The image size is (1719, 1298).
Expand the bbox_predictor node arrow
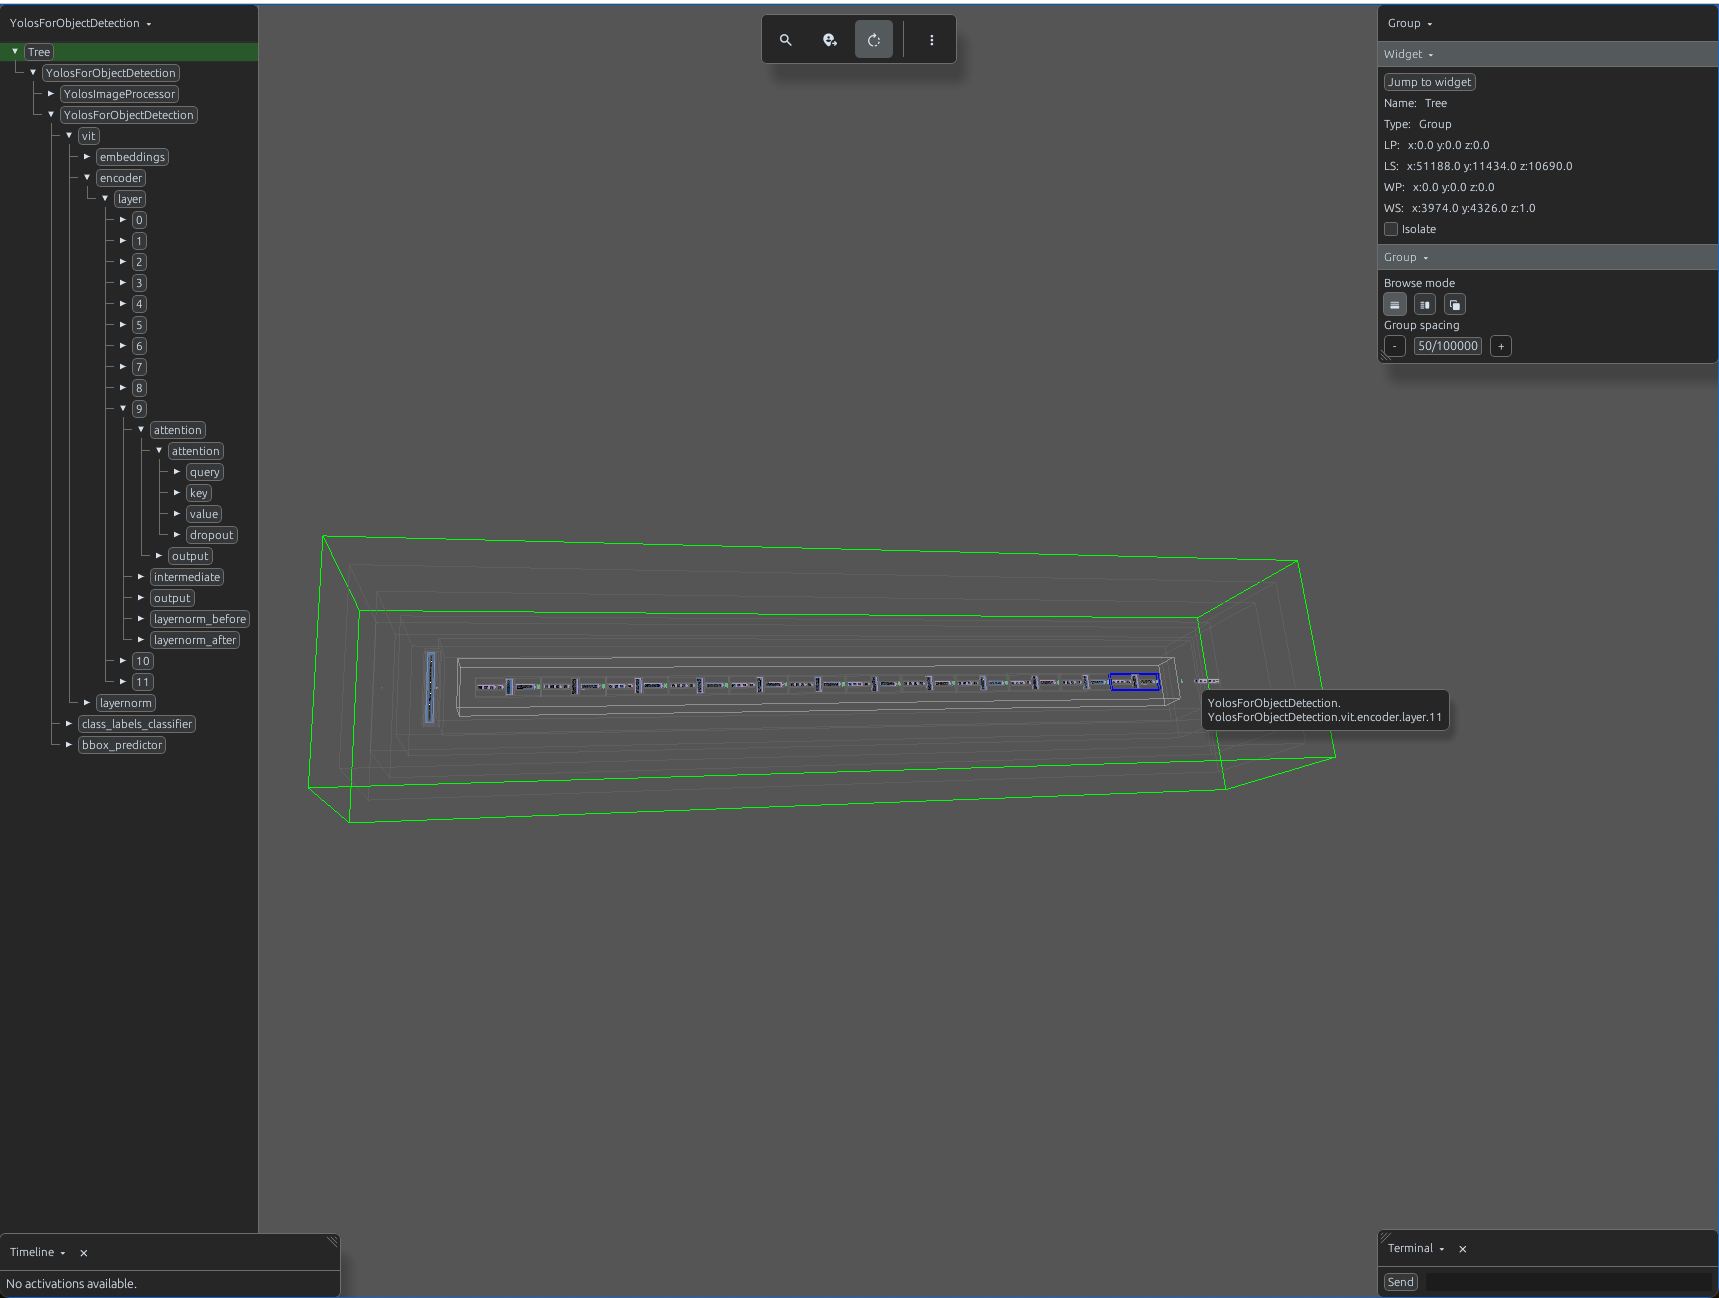click(69, 744)
